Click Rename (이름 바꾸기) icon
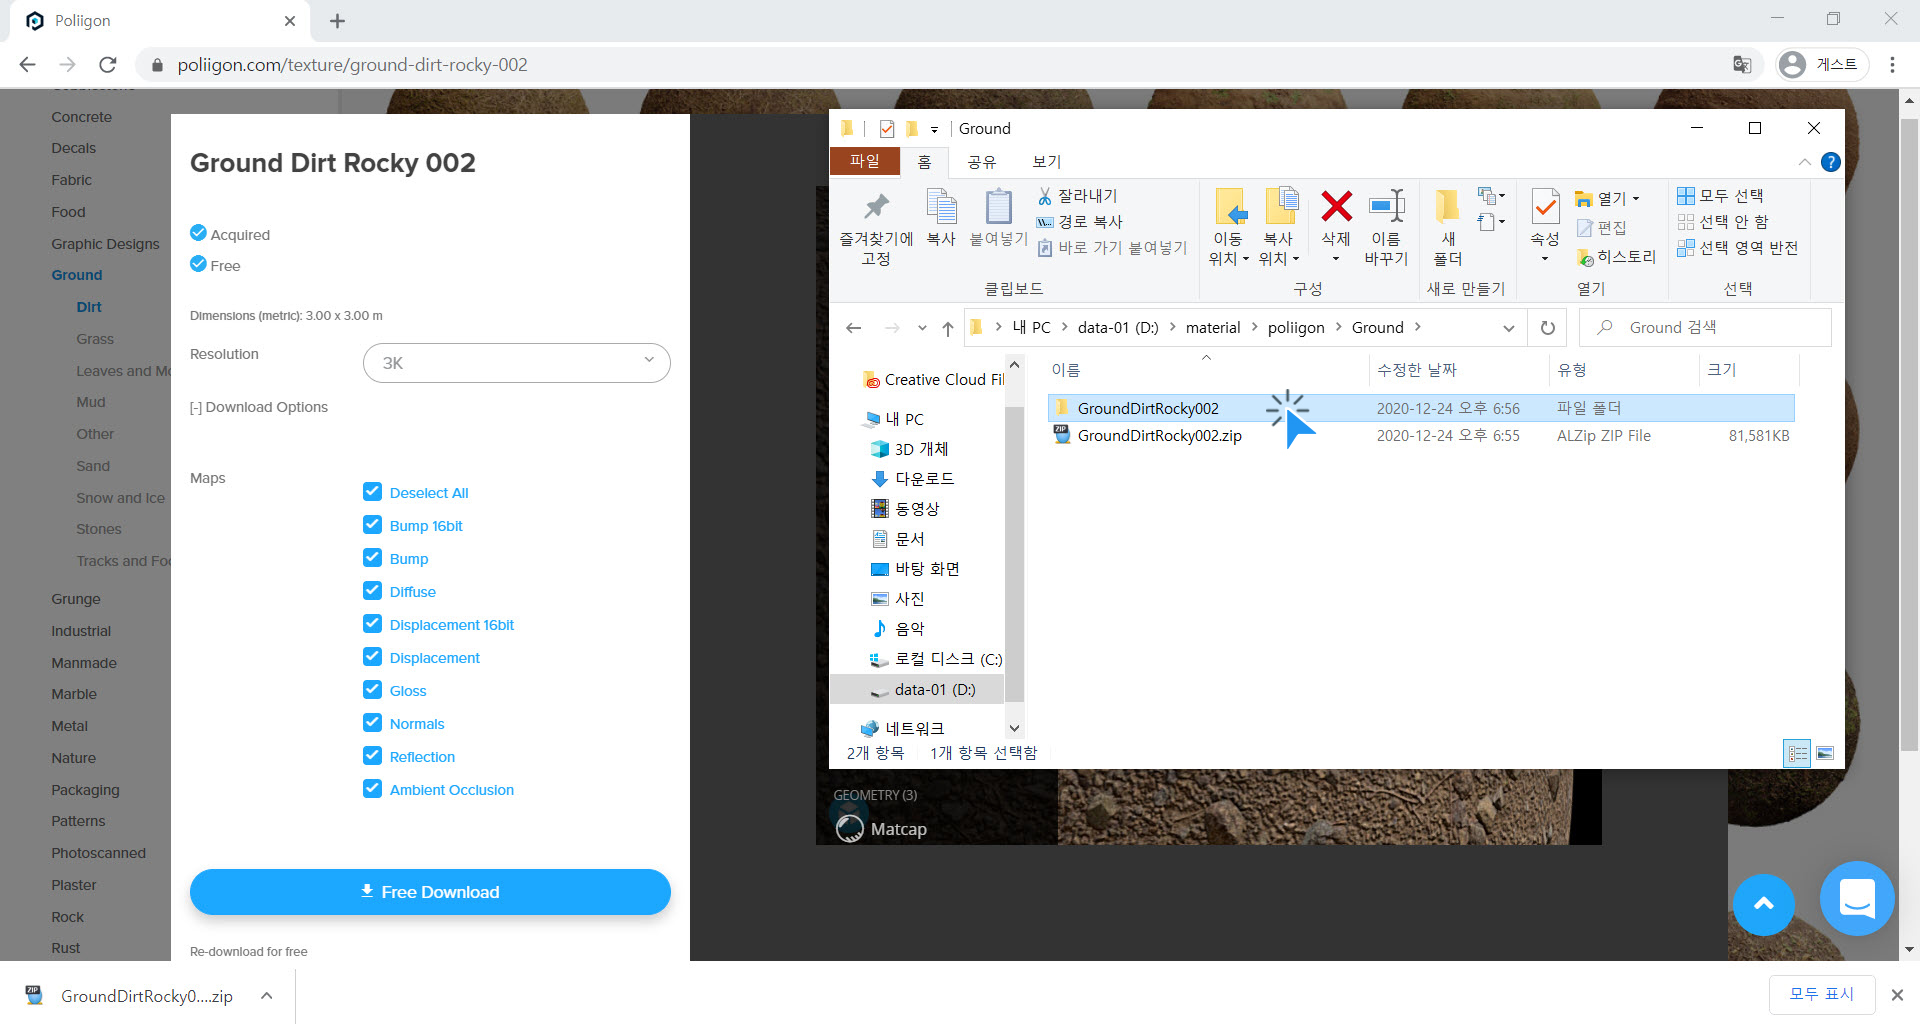 [1386, 227]
